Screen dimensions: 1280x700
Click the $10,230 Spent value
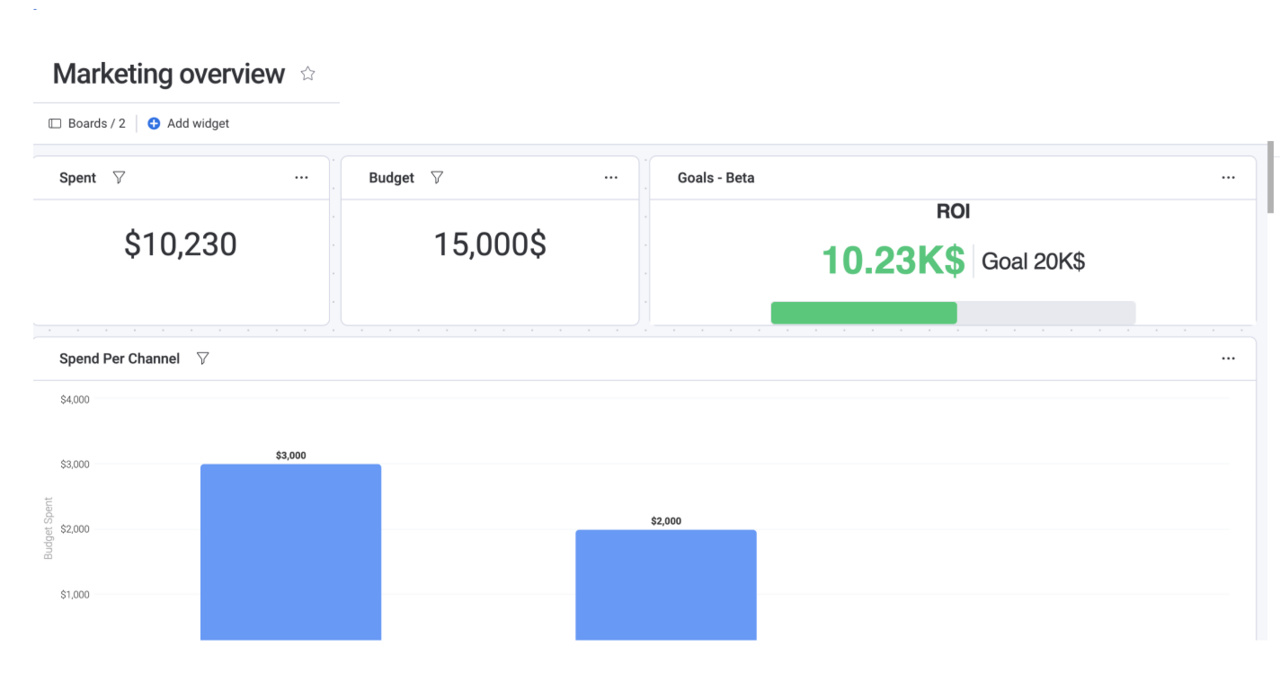180,245
